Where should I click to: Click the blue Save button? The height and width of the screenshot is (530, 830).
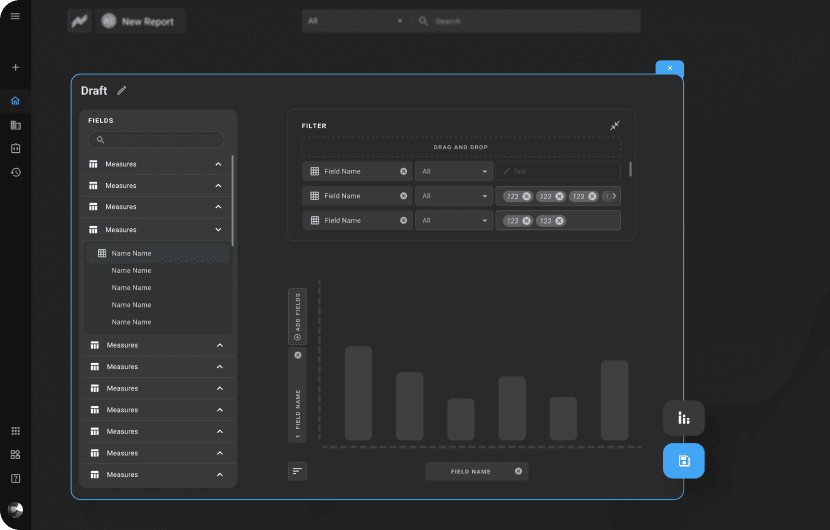click(x=684, y=461)
